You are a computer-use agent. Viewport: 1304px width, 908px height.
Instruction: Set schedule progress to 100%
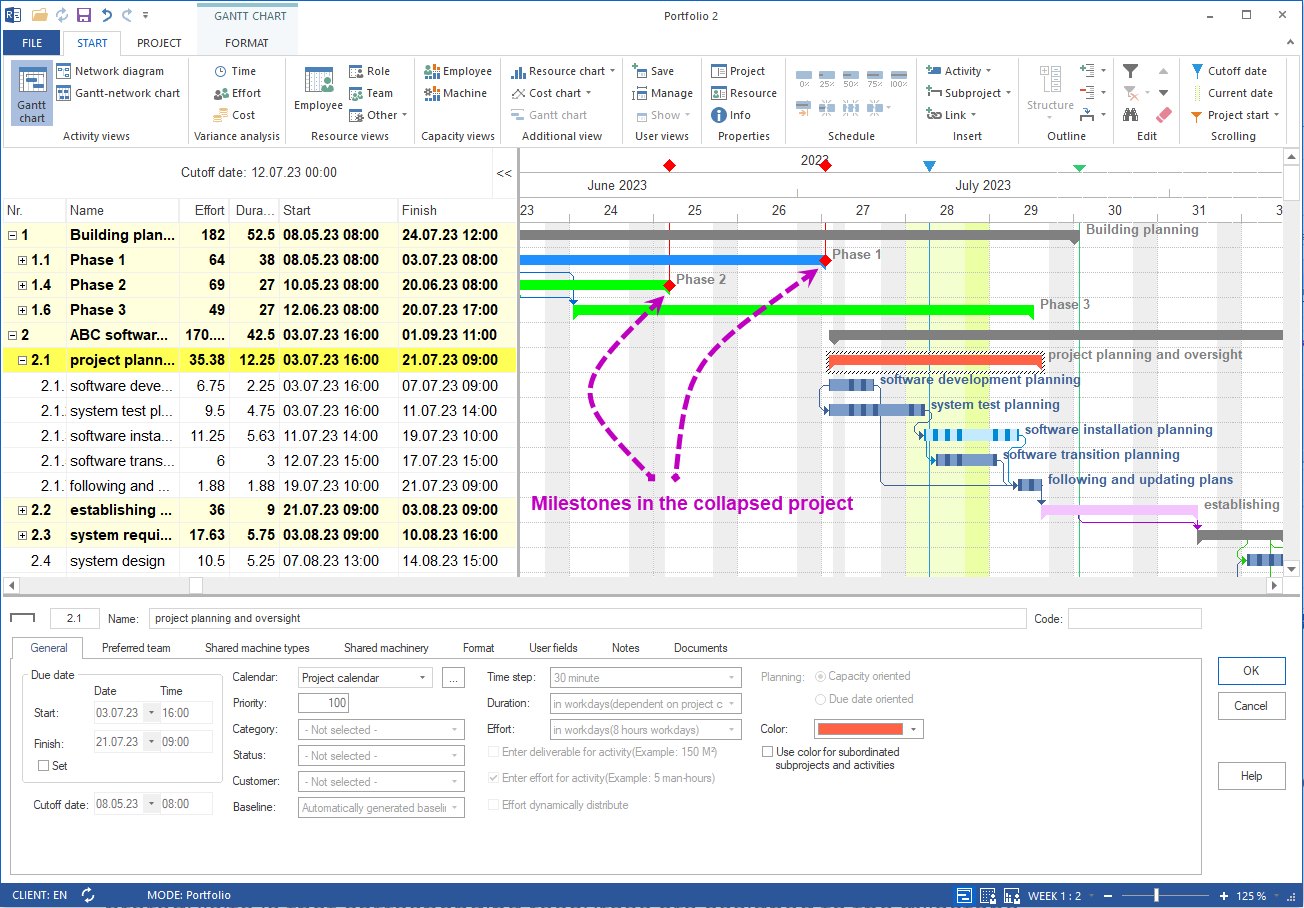pos(898,78)
